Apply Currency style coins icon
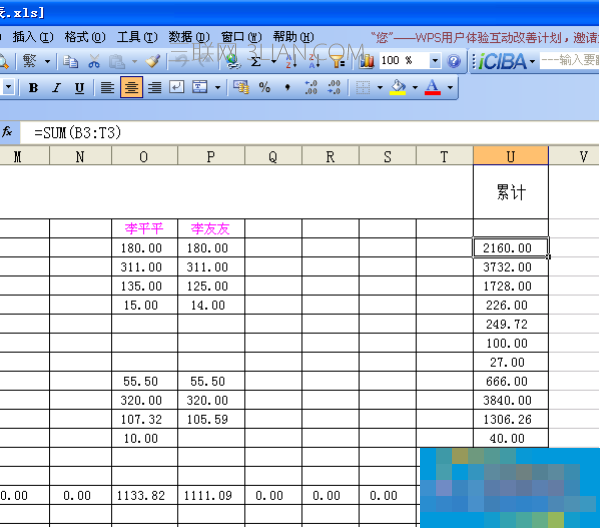This screenshot has width=600, height=528. 241,87
